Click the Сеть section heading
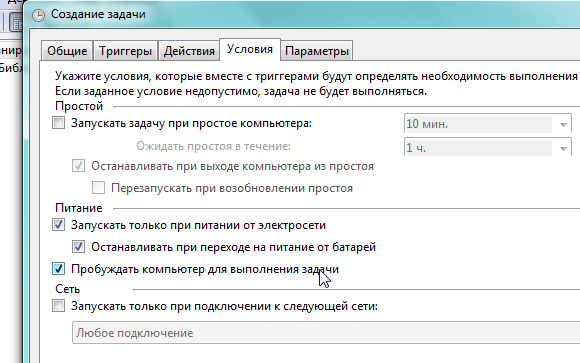The width and height of the screenshot is (580, 363). 68,289
